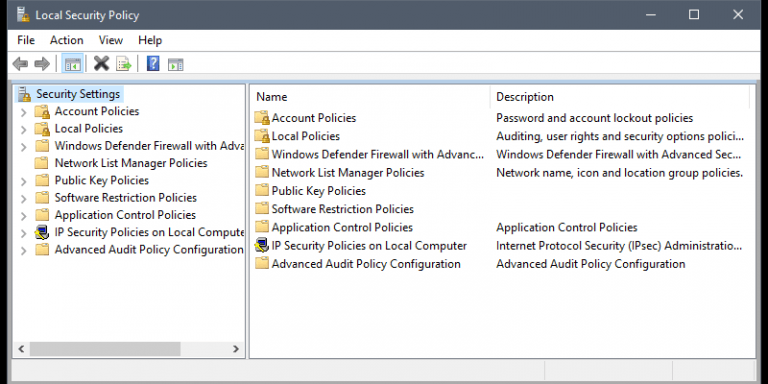Expand Public Key Policies tree node

point(24,181)
